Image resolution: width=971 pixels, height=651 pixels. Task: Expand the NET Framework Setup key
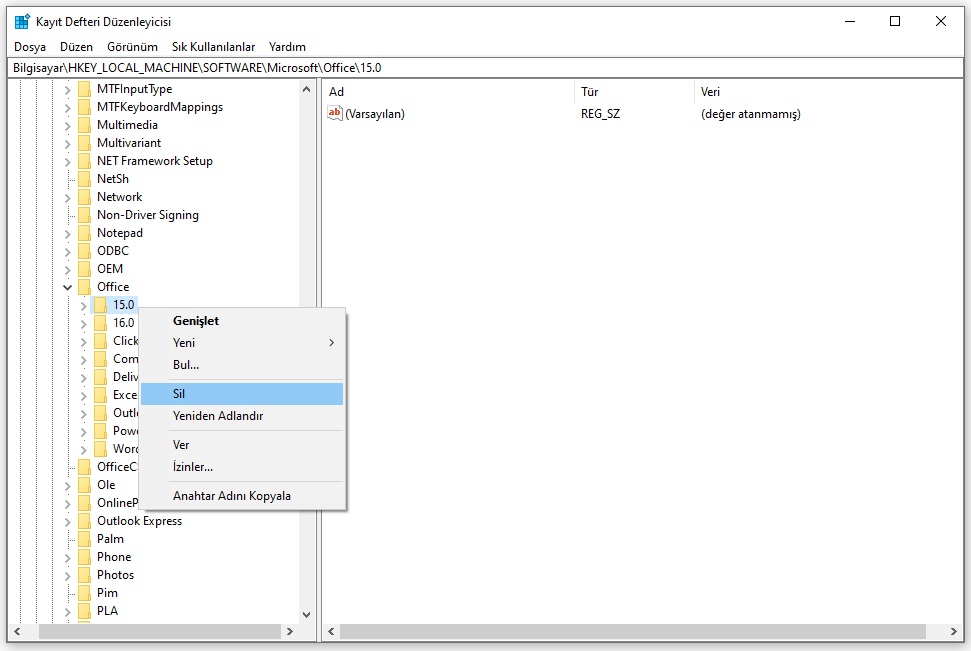(68, 161)
